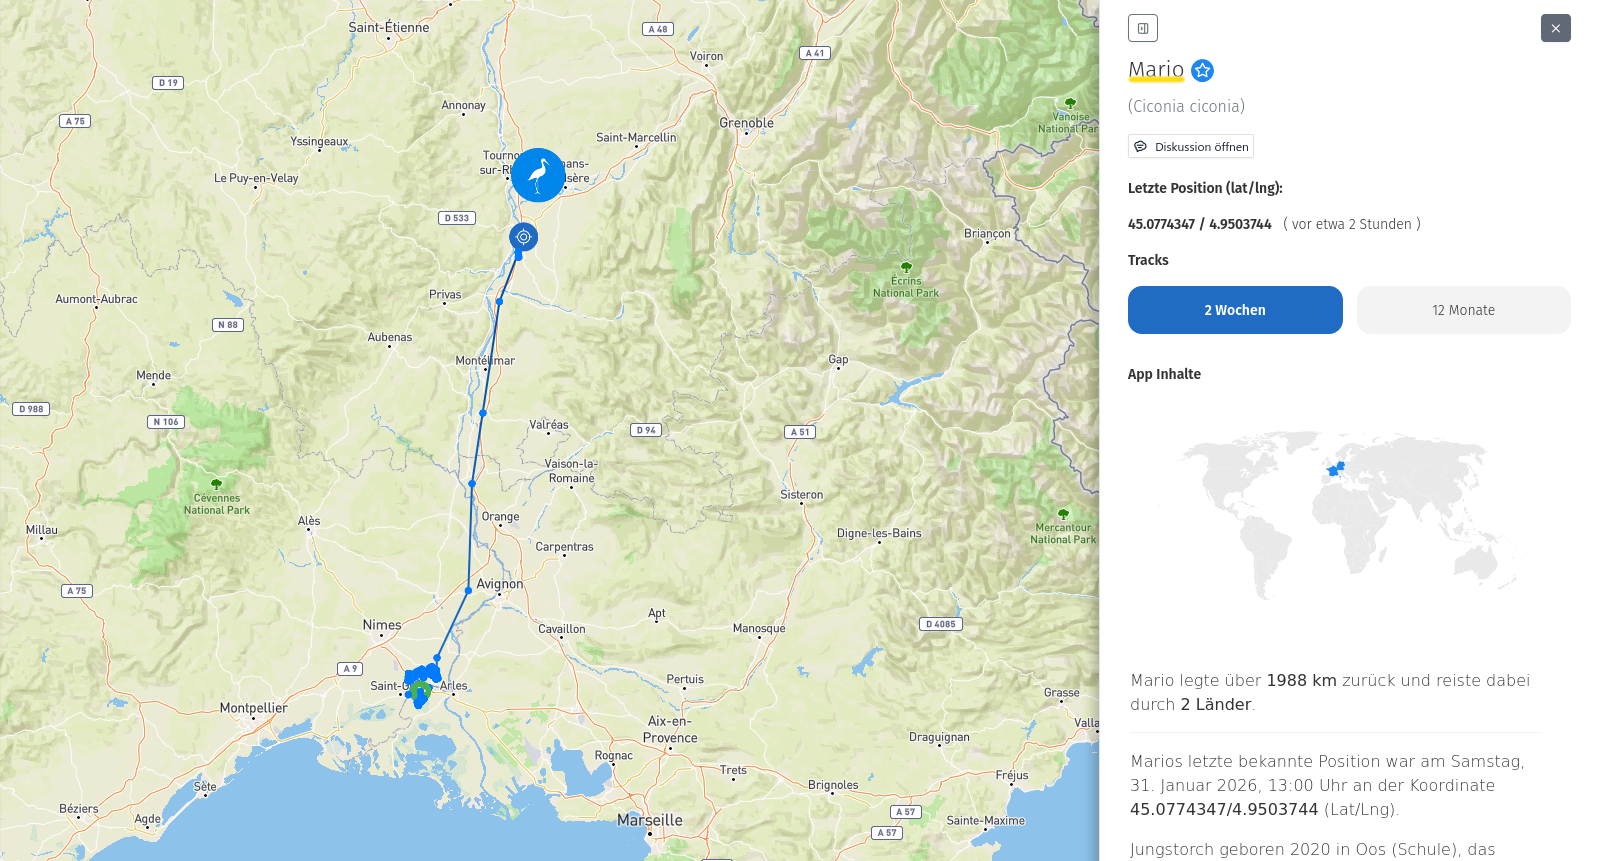Click the last-position target marker
Image resolution: width=1599 pixels, height=861 pixels.
coord(523,237)
